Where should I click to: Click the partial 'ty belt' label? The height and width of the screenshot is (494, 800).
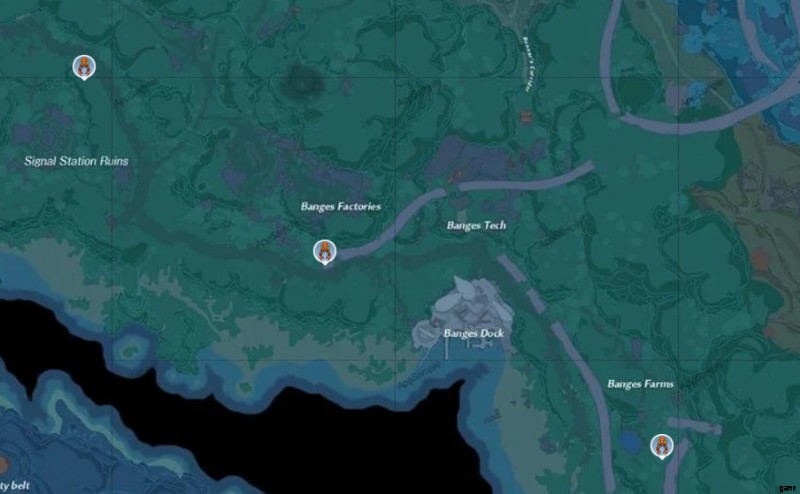(x=15, y=485)
